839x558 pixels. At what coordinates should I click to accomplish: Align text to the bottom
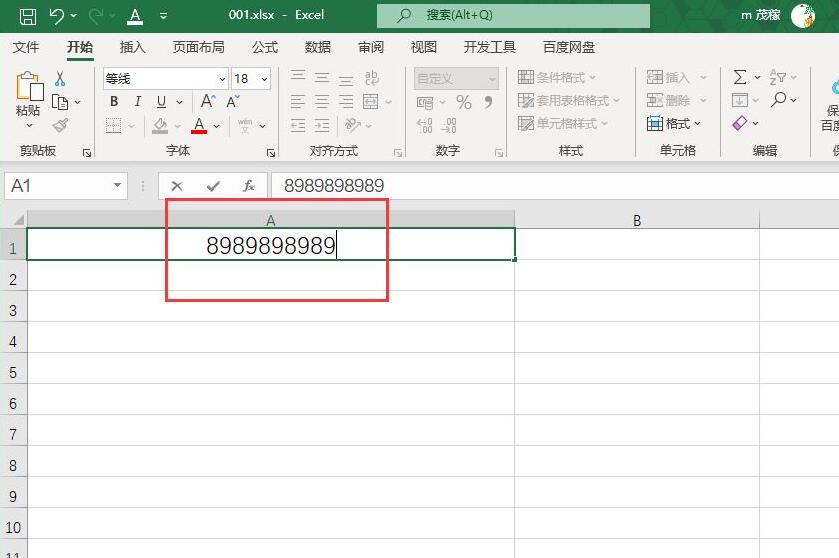(346, 79)
